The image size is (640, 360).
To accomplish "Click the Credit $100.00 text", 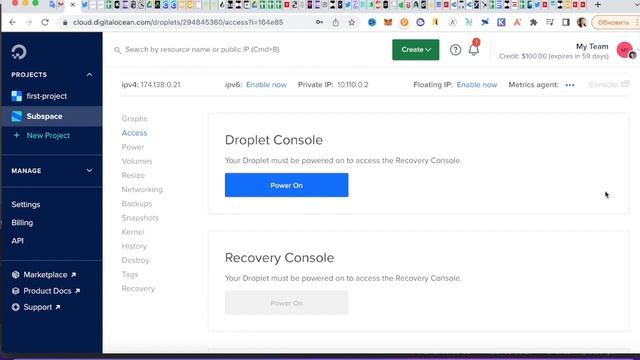I will click(x=553, y=56).
